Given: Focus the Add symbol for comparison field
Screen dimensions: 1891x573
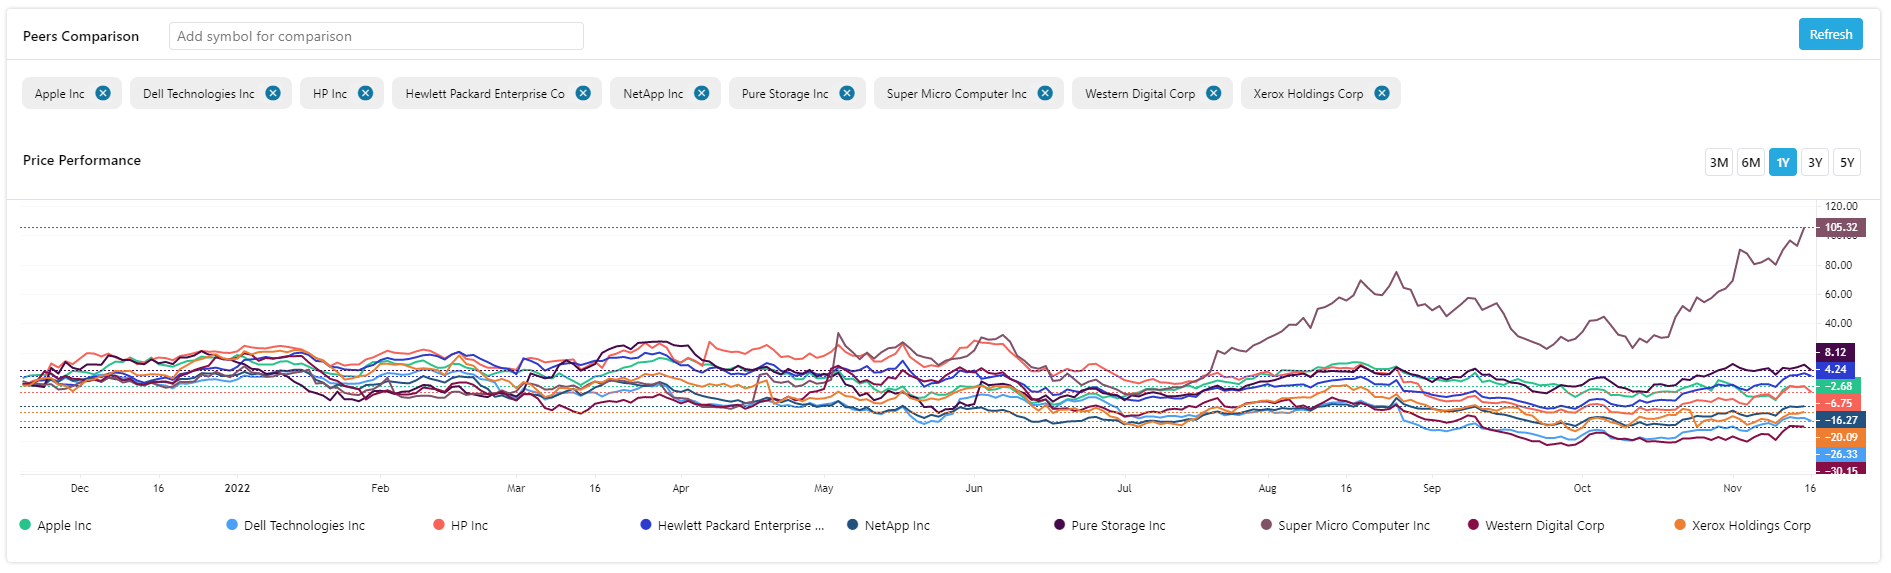Looking at the screenshot, I should pos(376,36).
